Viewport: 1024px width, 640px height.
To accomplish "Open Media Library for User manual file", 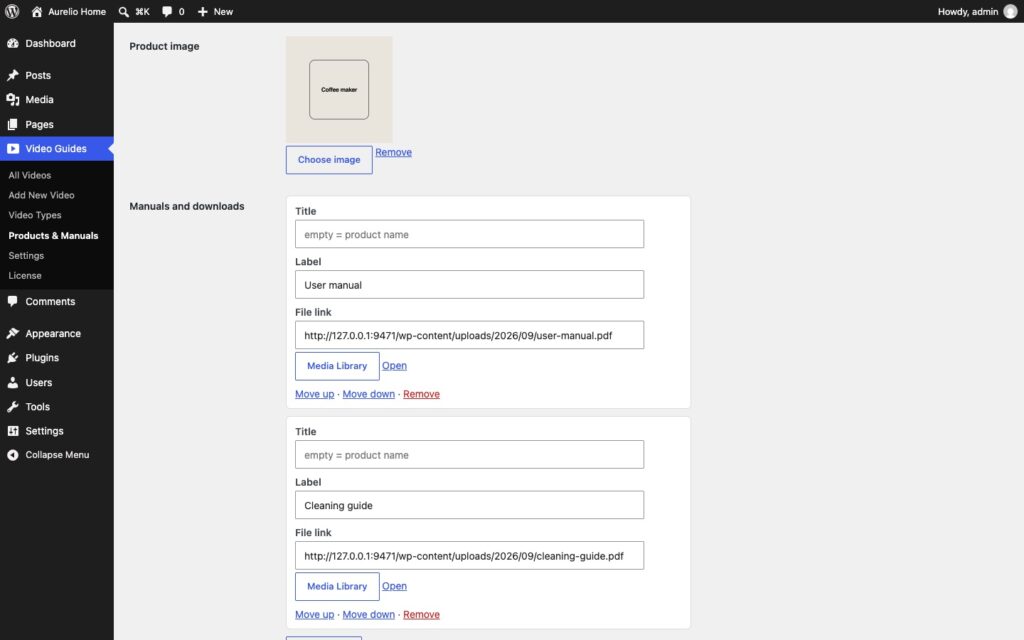I will coord(337,366).
